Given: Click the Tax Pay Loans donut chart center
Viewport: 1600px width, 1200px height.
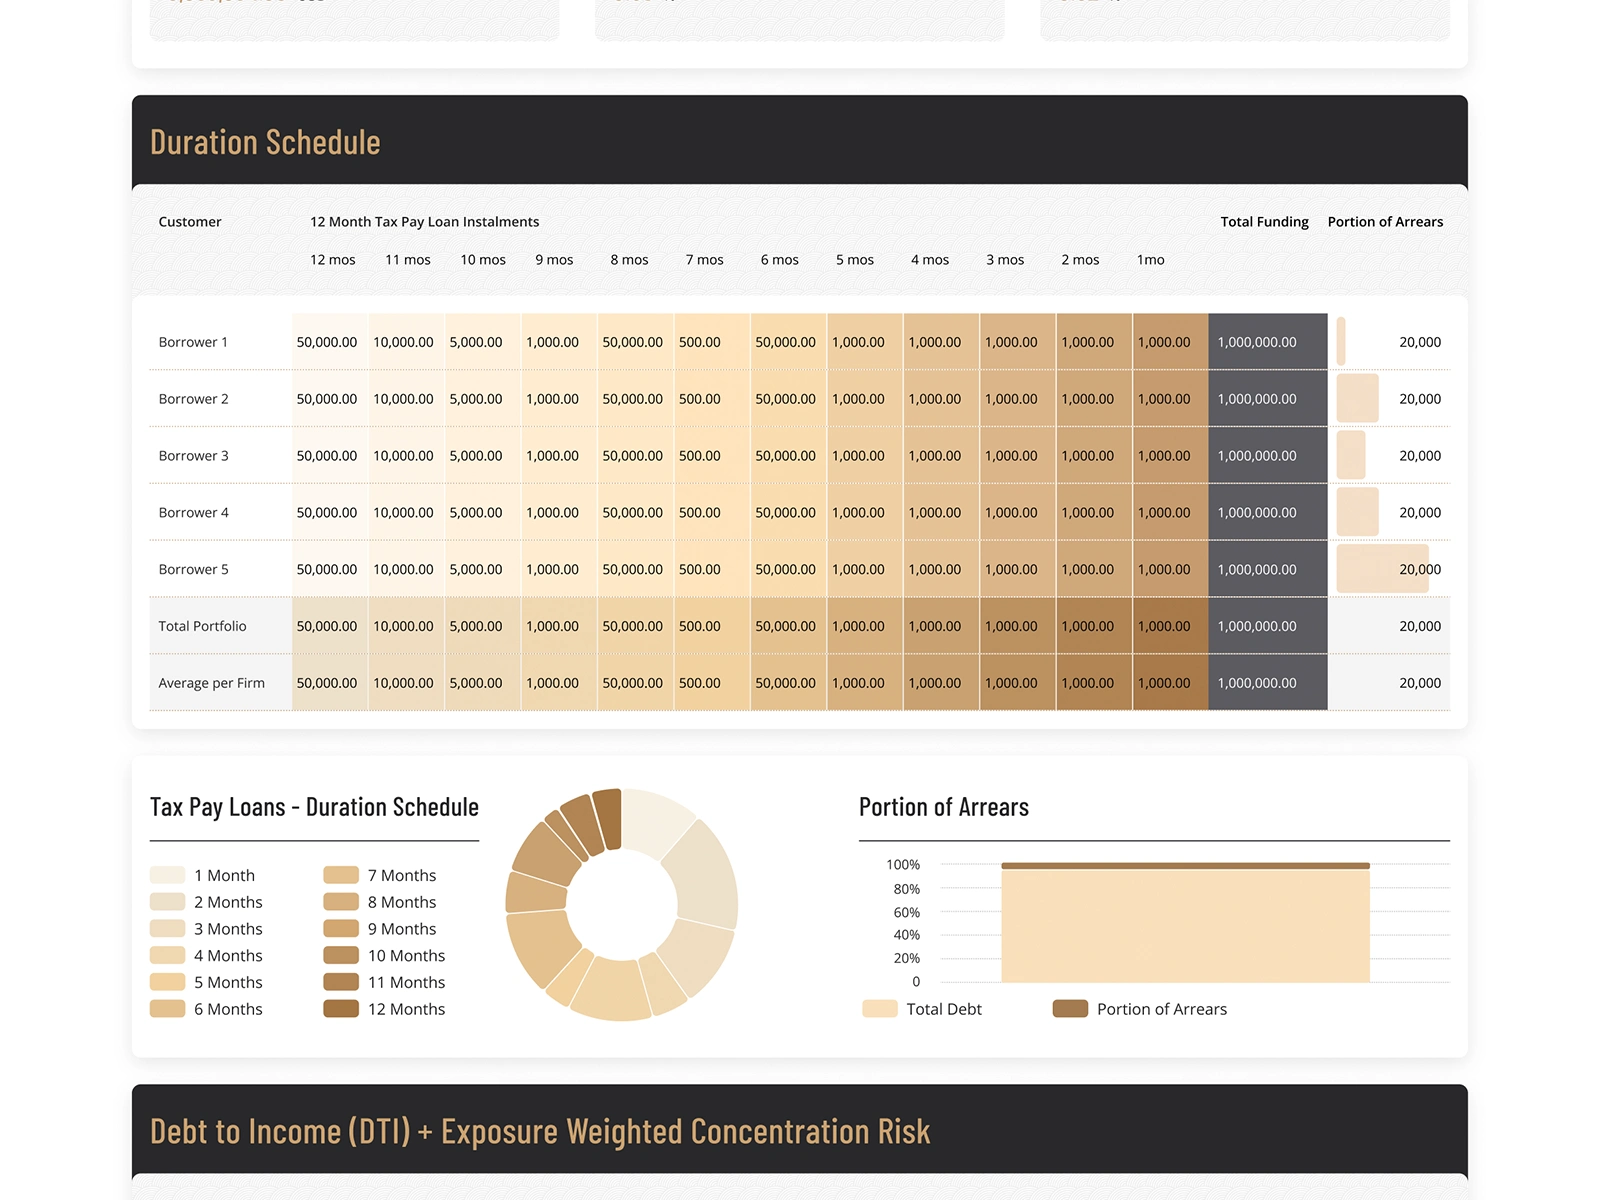Looking at the screenshot, I should coord(622,905).
